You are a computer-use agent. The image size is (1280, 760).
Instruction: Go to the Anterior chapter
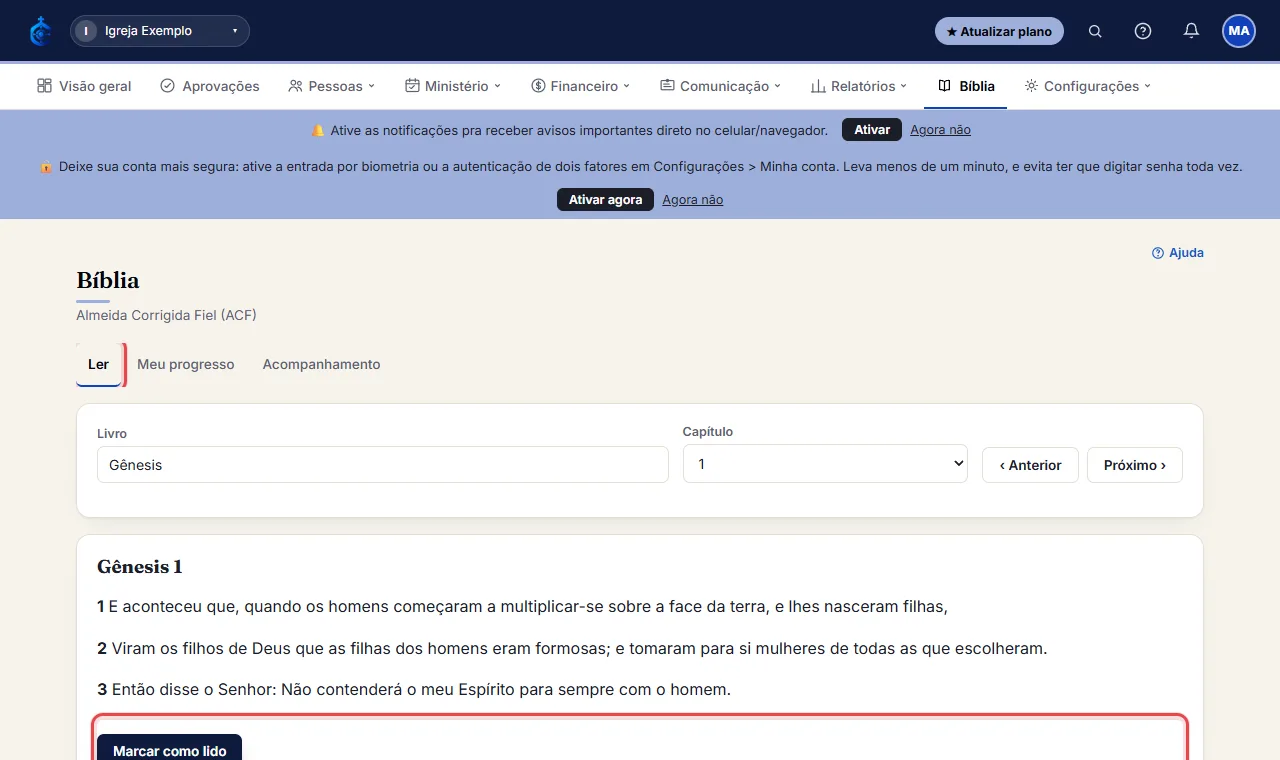point(1030,465)
